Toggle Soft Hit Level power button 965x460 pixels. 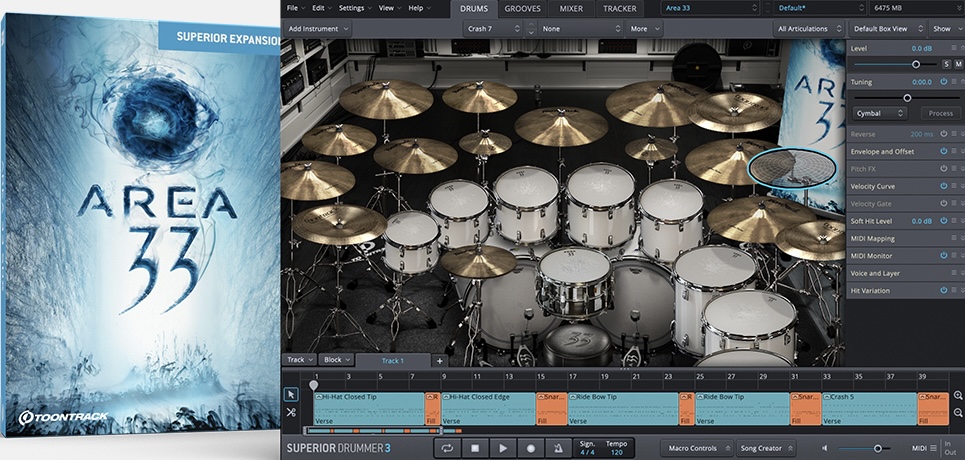943,220
